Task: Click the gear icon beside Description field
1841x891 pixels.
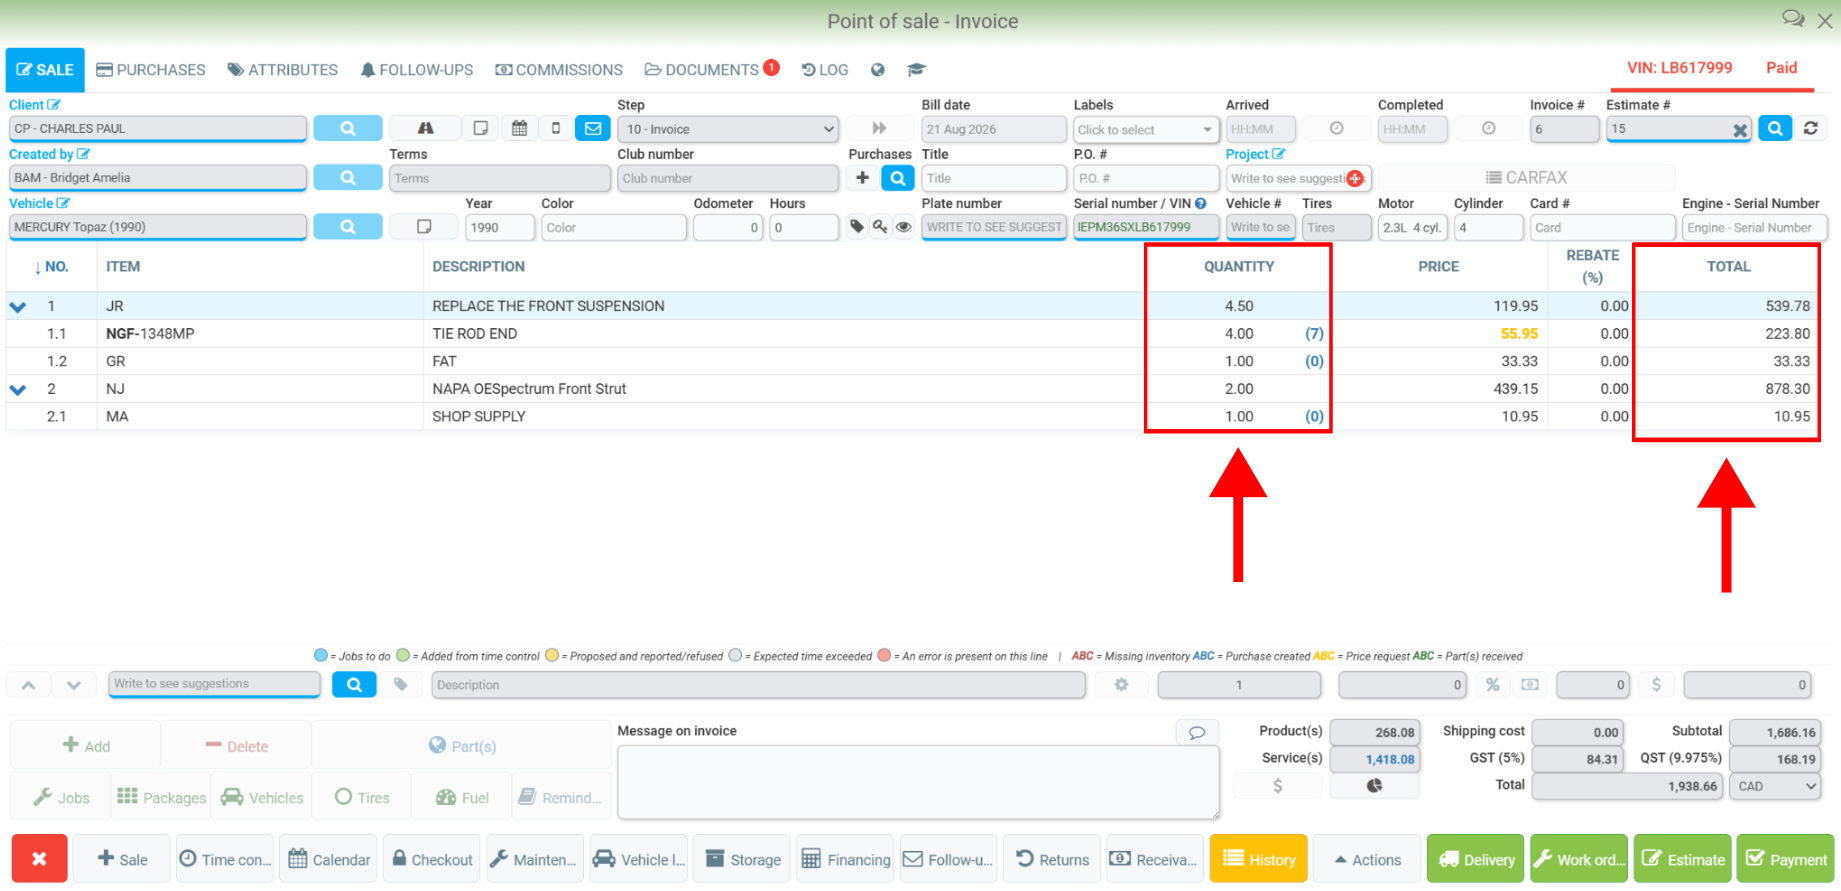Action: [x=1121, y=685]
